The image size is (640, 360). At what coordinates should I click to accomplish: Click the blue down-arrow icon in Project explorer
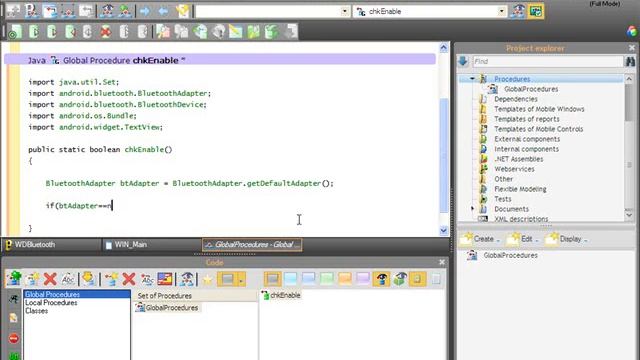point(463,61)
